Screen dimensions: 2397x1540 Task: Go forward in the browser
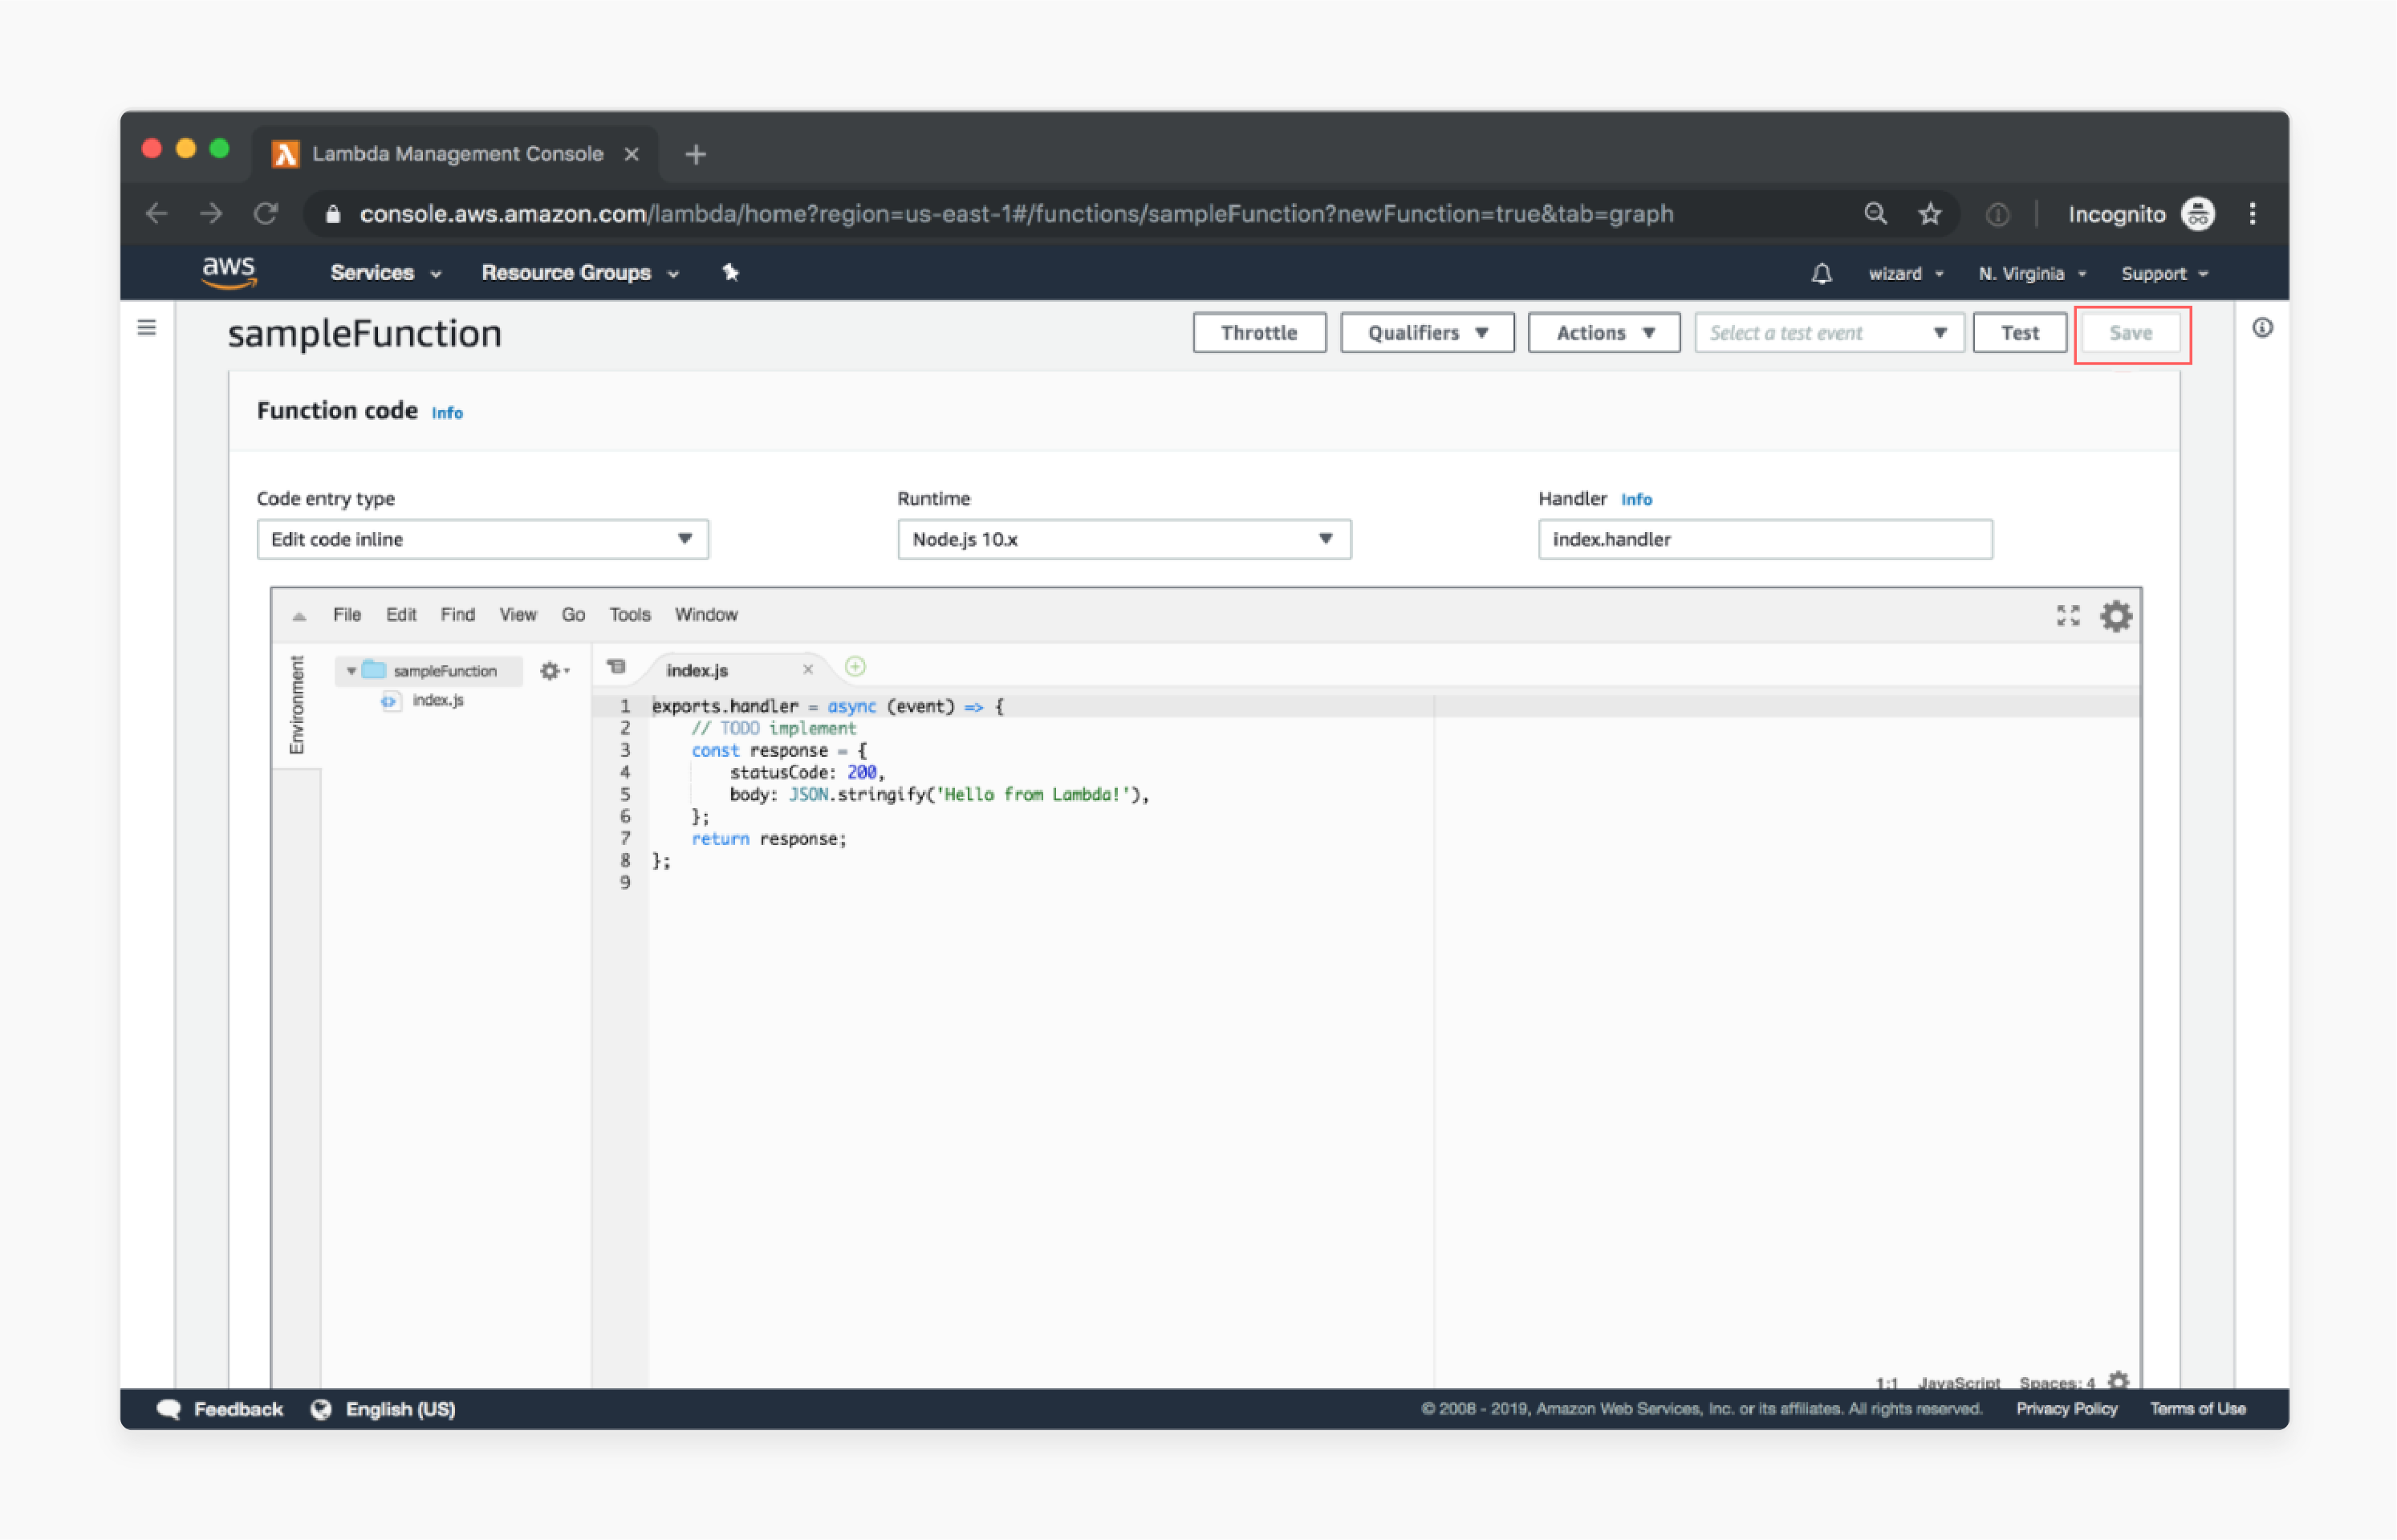(x=211, y=214)
